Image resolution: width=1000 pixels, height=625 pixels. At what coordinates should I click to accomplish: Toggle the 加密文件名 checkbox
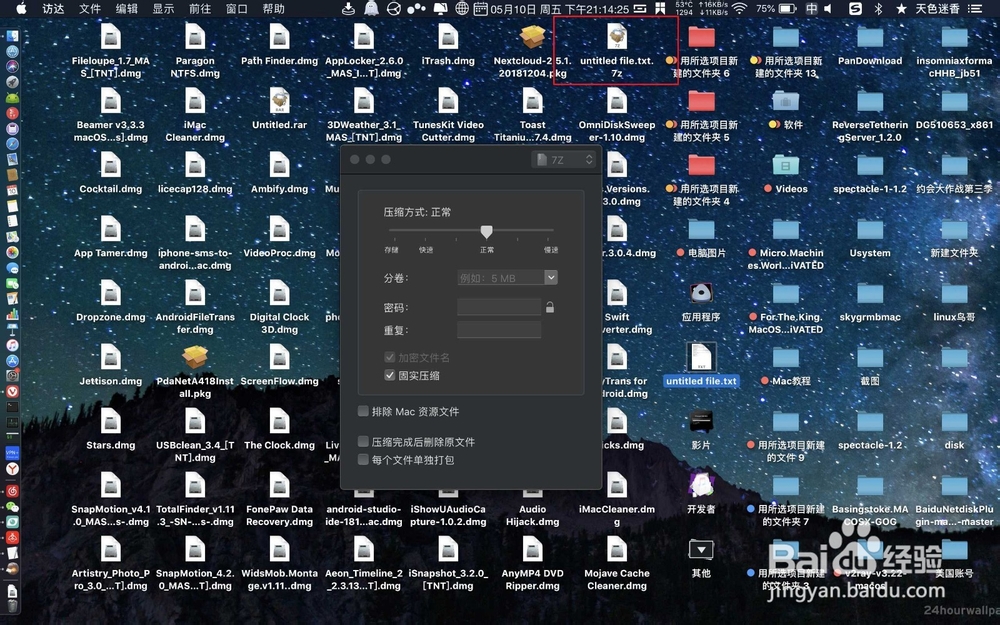[390, 357]
